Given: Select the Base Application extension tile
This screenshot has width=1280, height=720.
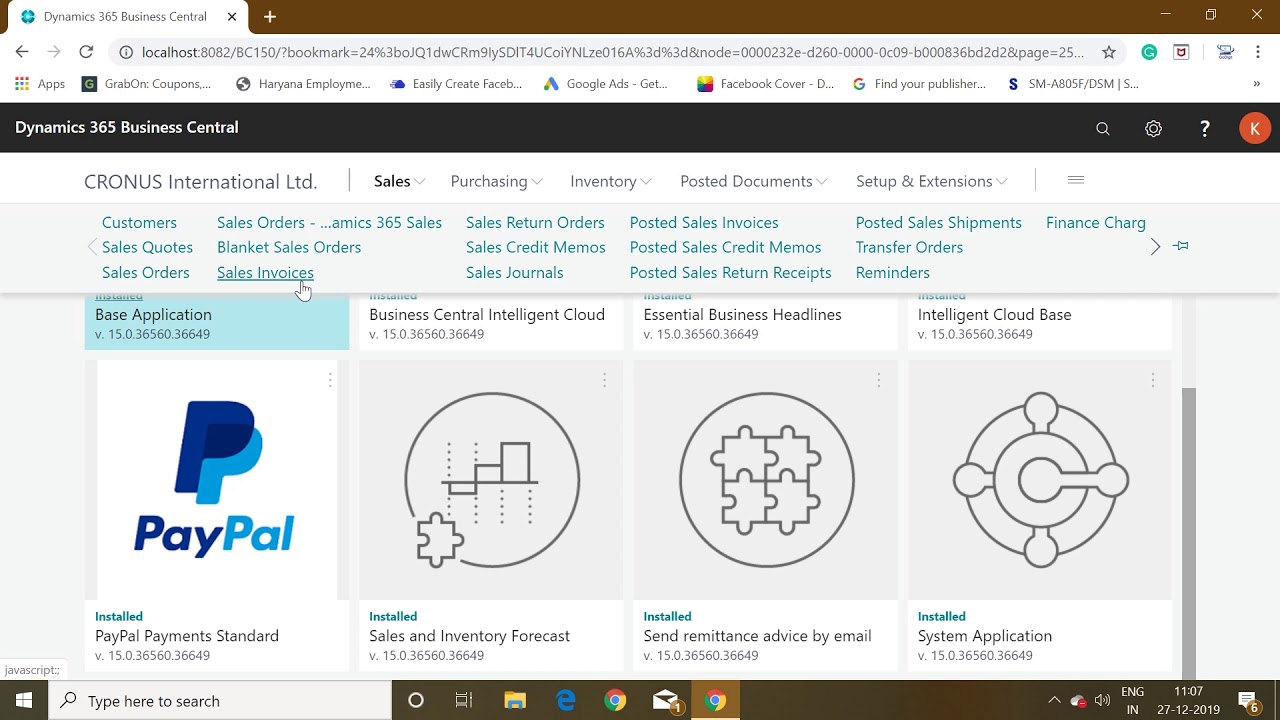Looking at the screenshot, I should tap(217, 321).
